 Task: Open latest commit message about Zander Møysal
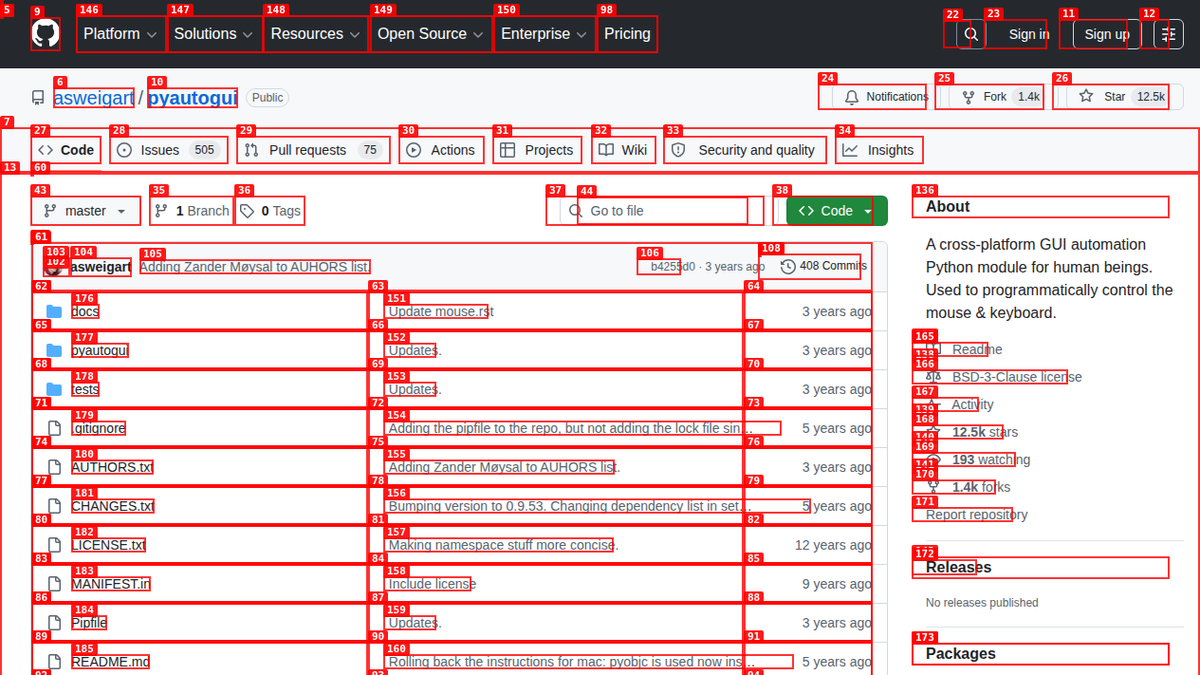point(255,267)
